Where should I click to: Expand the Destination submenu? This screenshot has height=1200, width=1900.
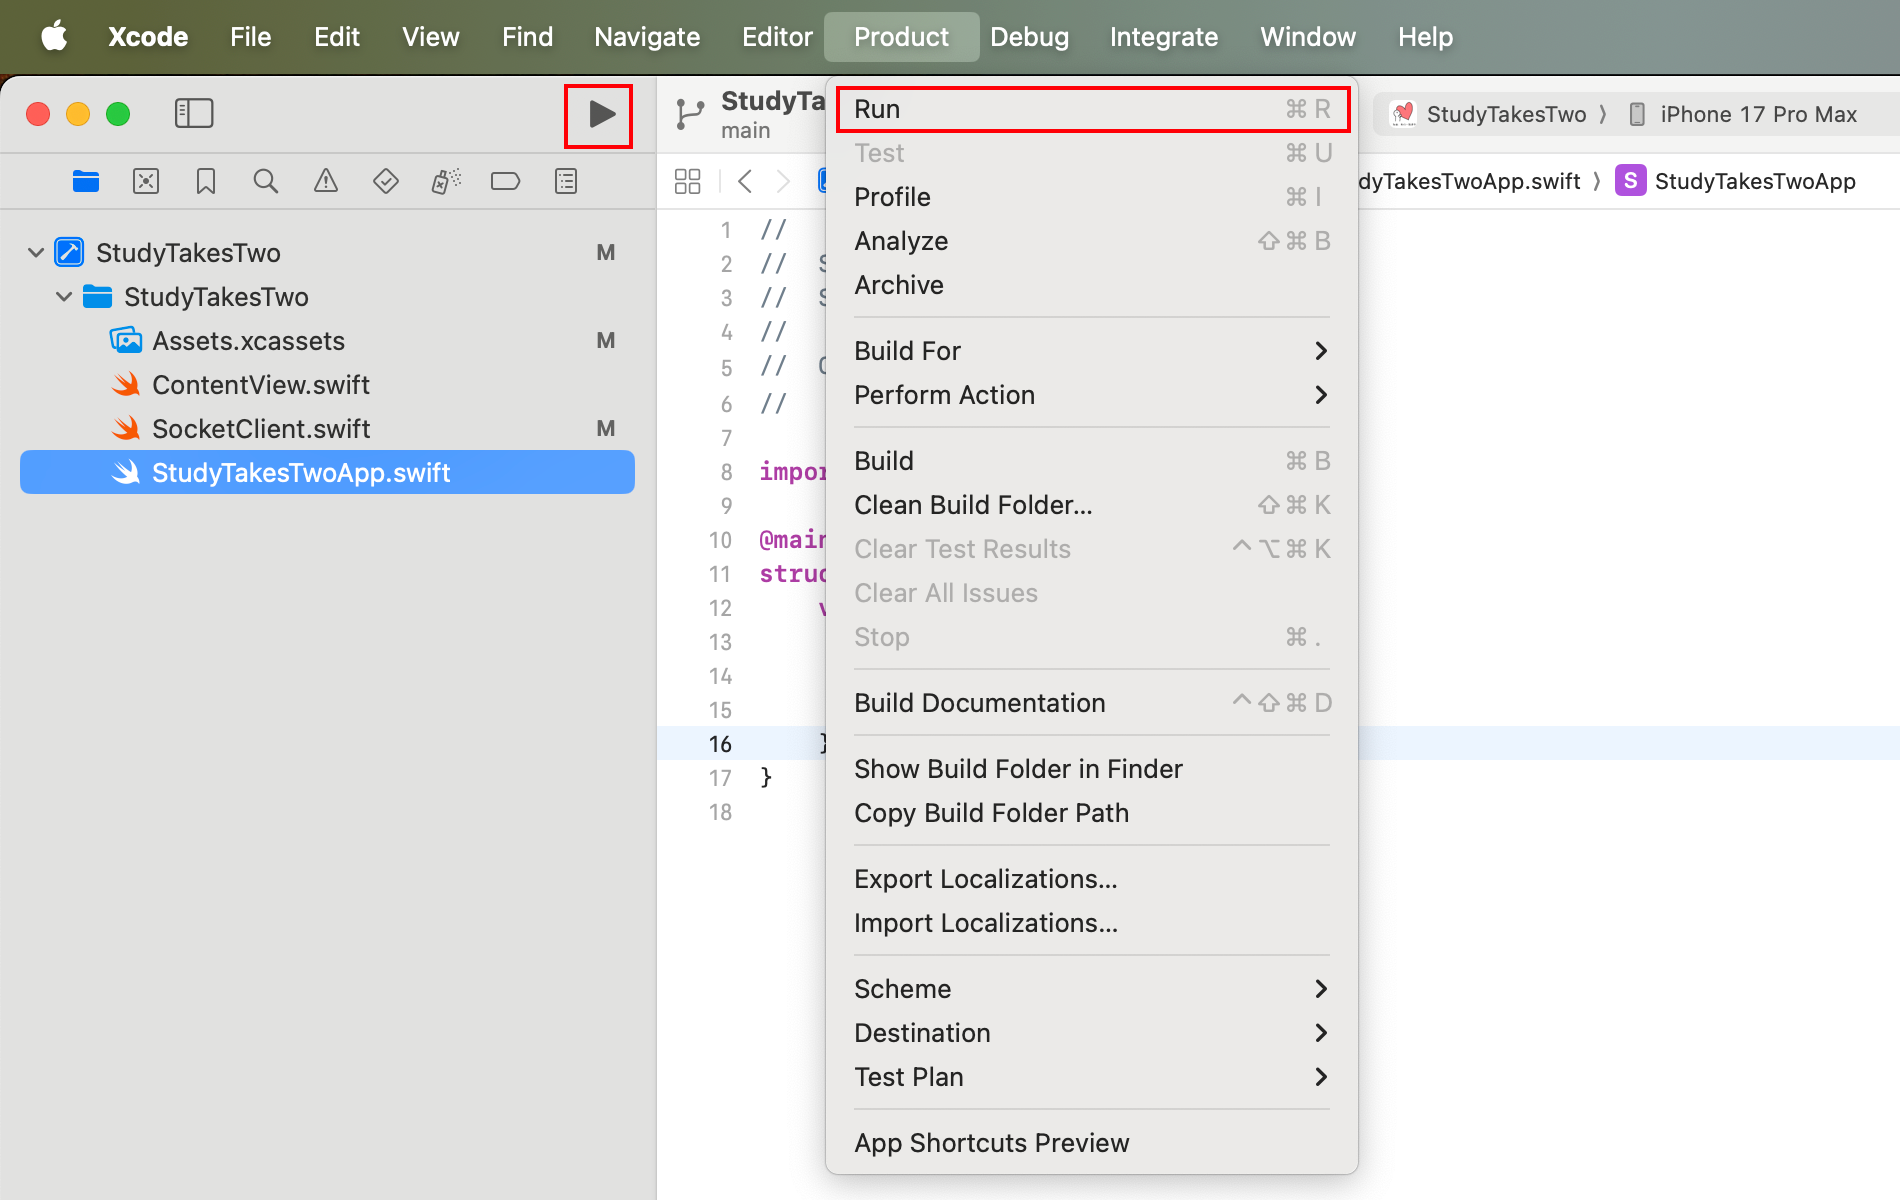[x=1092, y=1033]
